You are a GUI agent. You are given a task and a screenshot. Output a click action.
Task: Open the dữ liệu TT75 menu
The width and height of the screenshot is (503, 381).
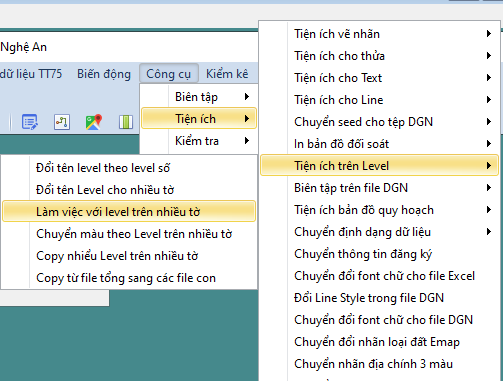tap(31, 74)
